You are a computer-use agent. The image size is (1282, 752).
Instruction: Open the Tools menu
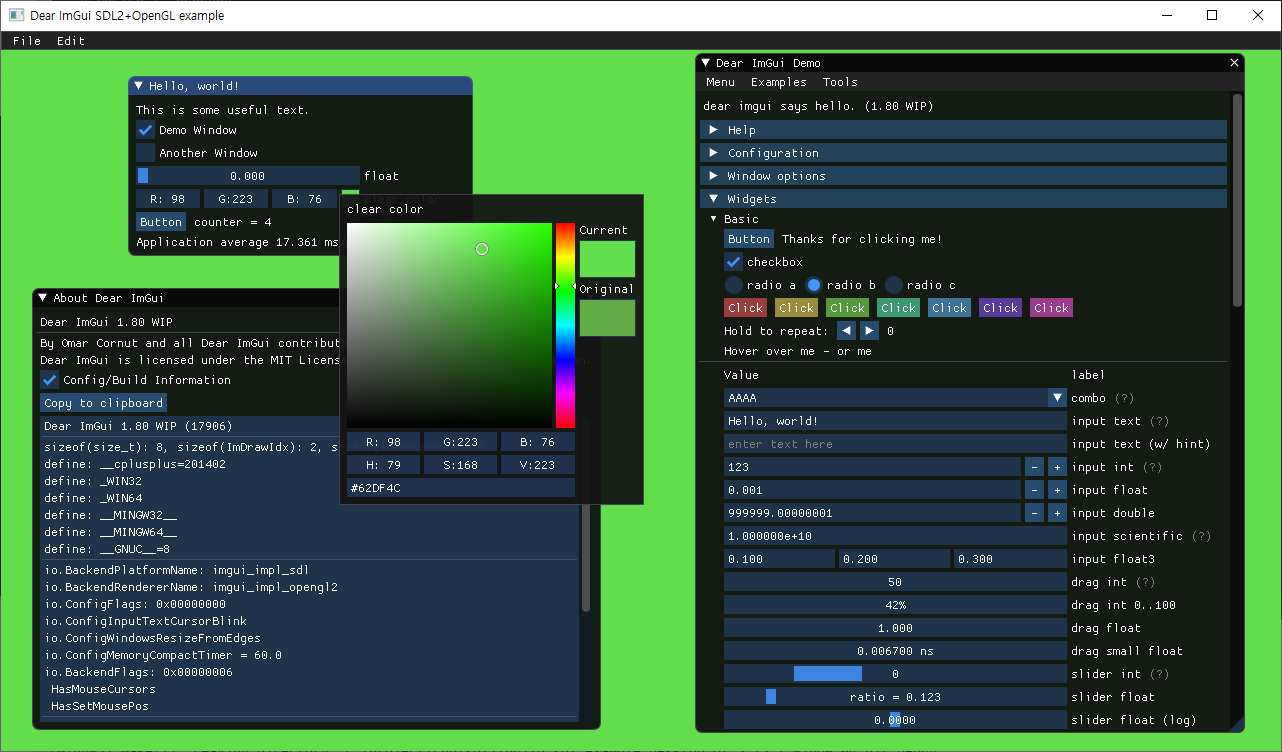click(840, 82)
